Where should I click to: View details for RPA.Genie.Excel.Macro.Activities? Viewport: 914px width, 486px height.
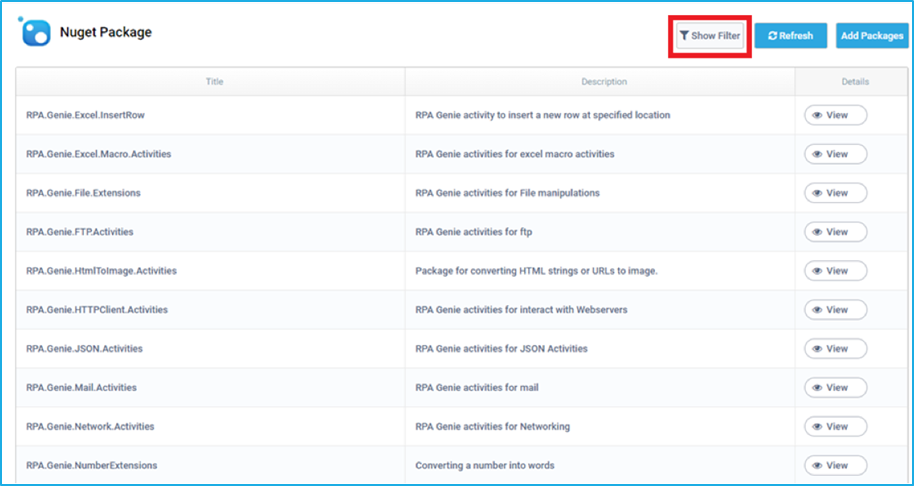(835, 154)
